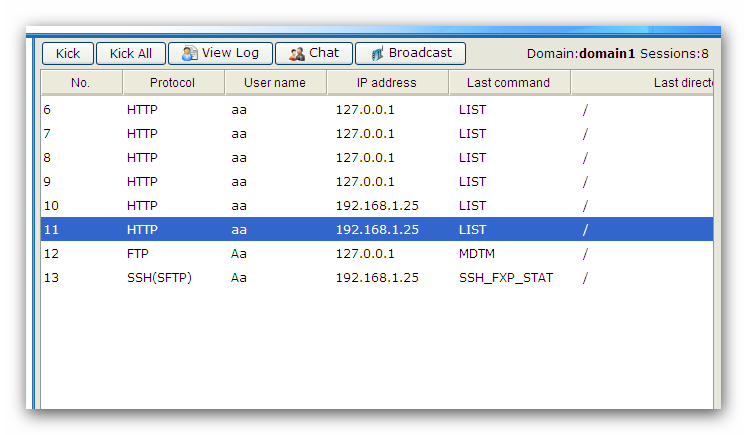Open View Log
Image resolution: width=747 pixels, height=435 pixels.
(x=221, y=53)
